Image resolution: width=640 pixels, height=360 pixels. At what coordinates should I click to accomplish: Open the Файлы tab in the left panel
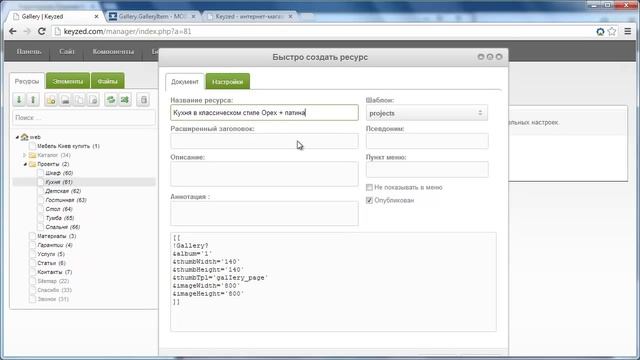click(108, 81)
